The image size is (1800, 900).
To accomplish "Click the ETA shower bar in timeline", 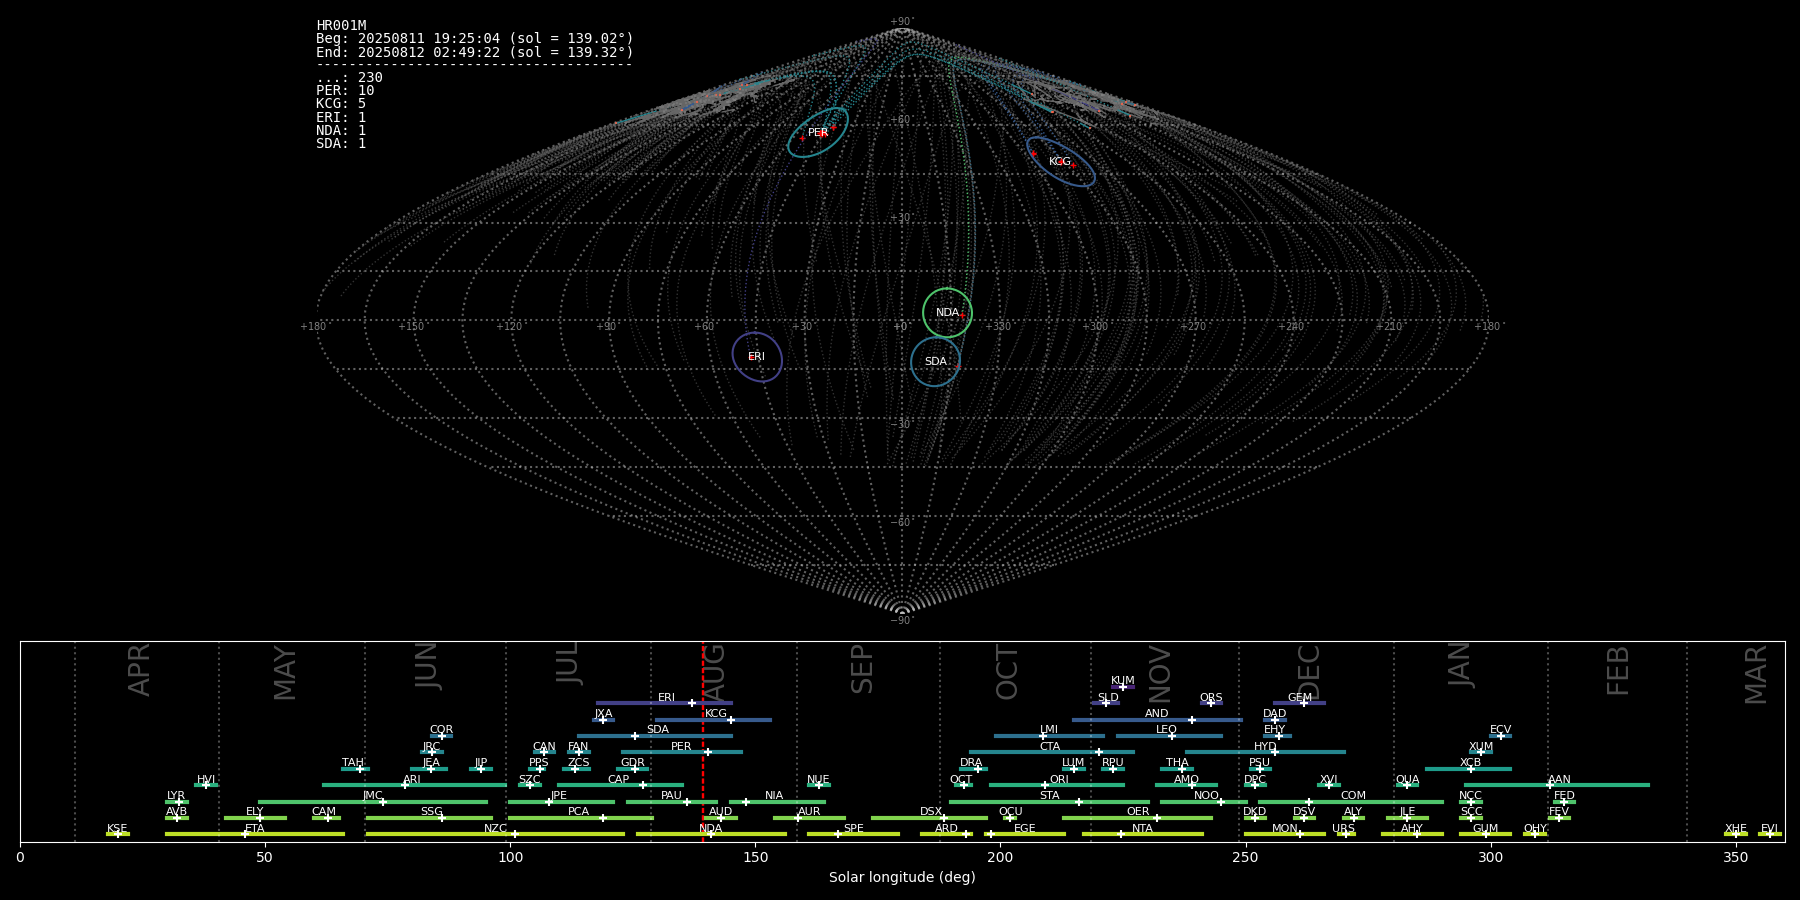I will click(255, 834).
